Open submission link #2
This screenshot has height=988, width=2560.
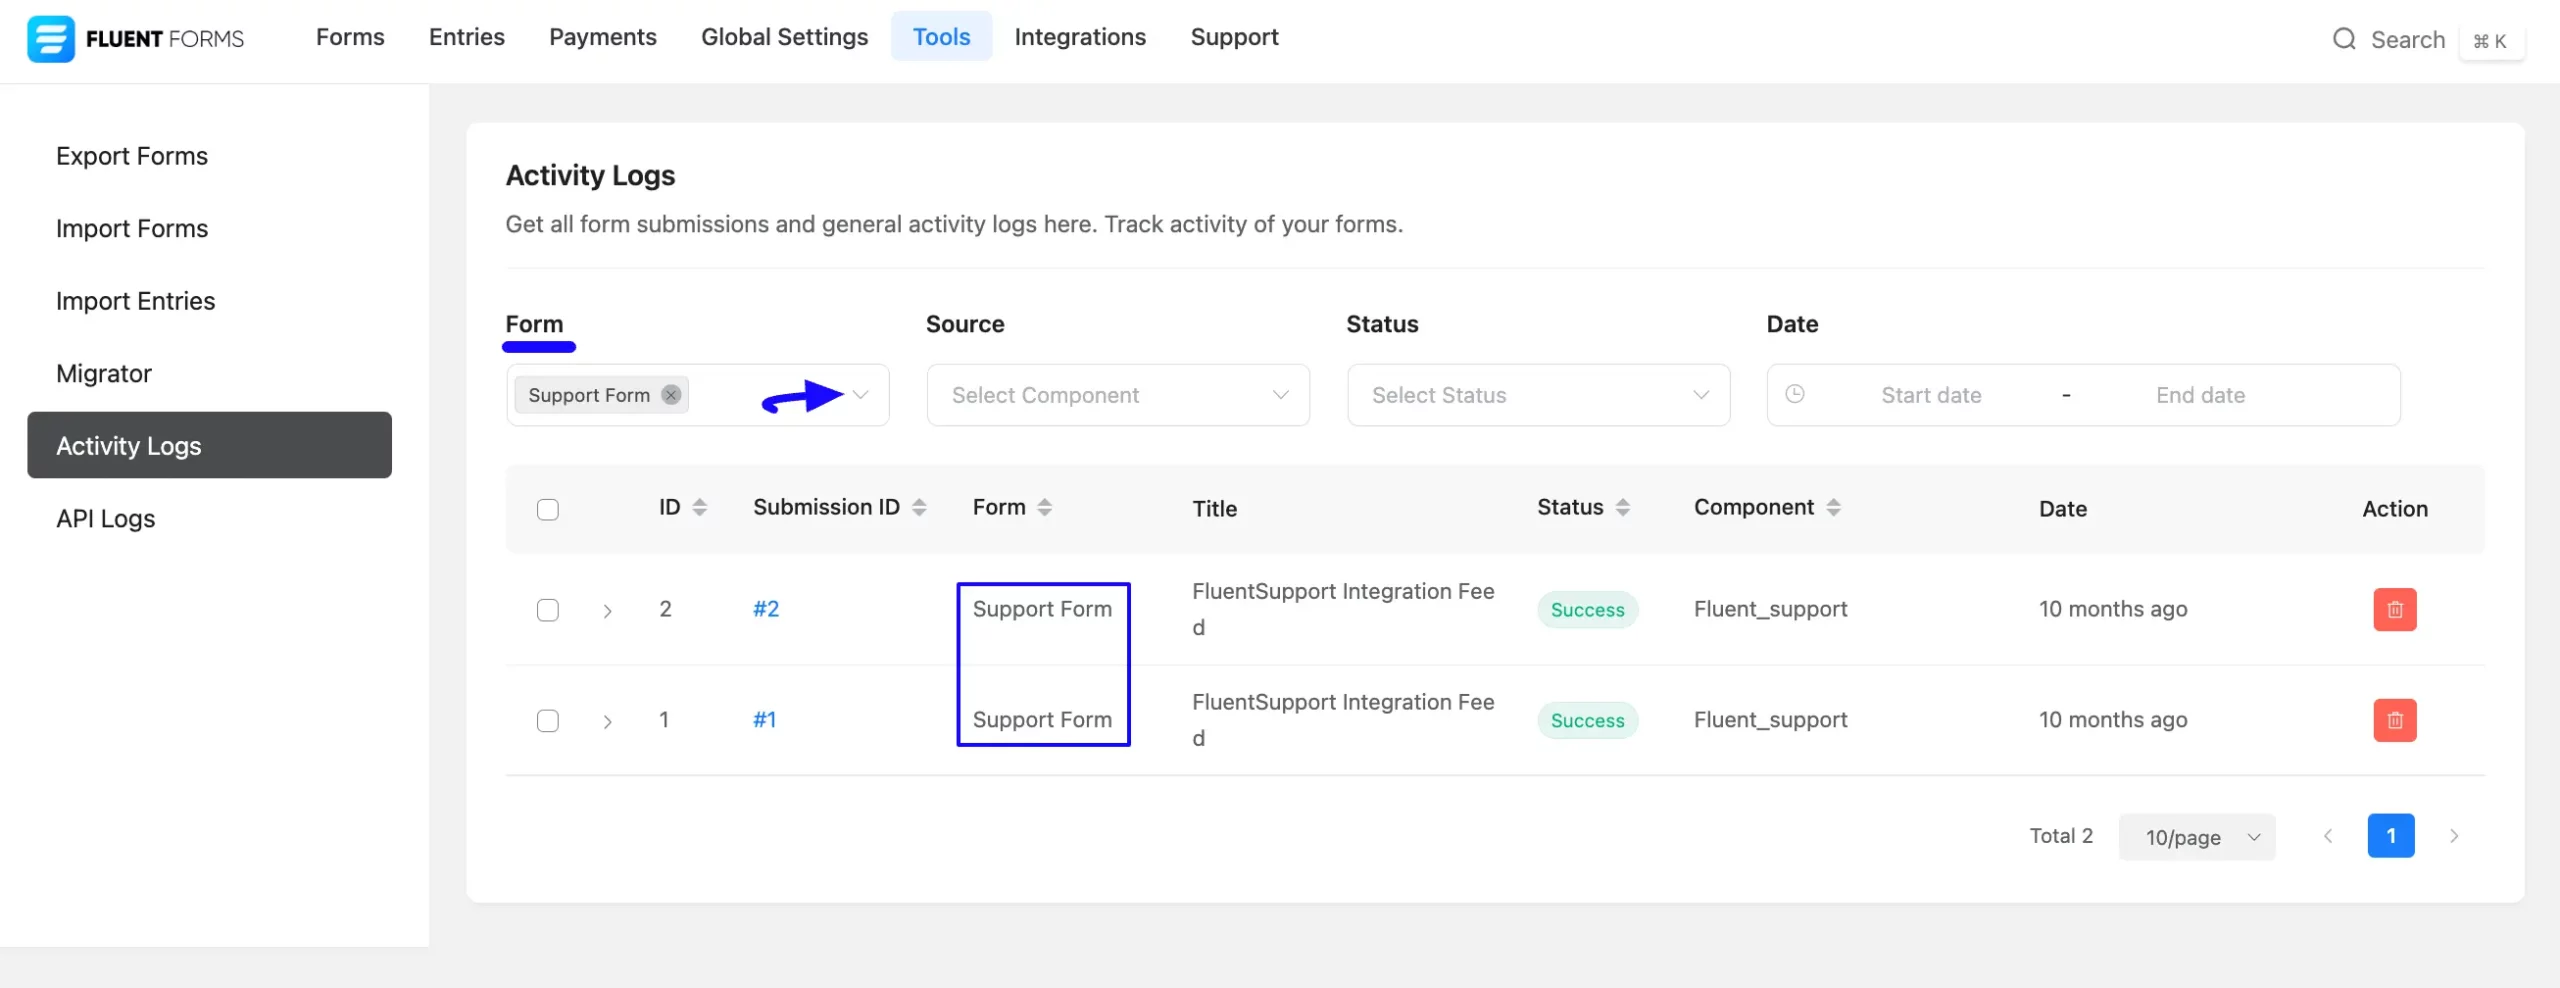coord(766,609)
